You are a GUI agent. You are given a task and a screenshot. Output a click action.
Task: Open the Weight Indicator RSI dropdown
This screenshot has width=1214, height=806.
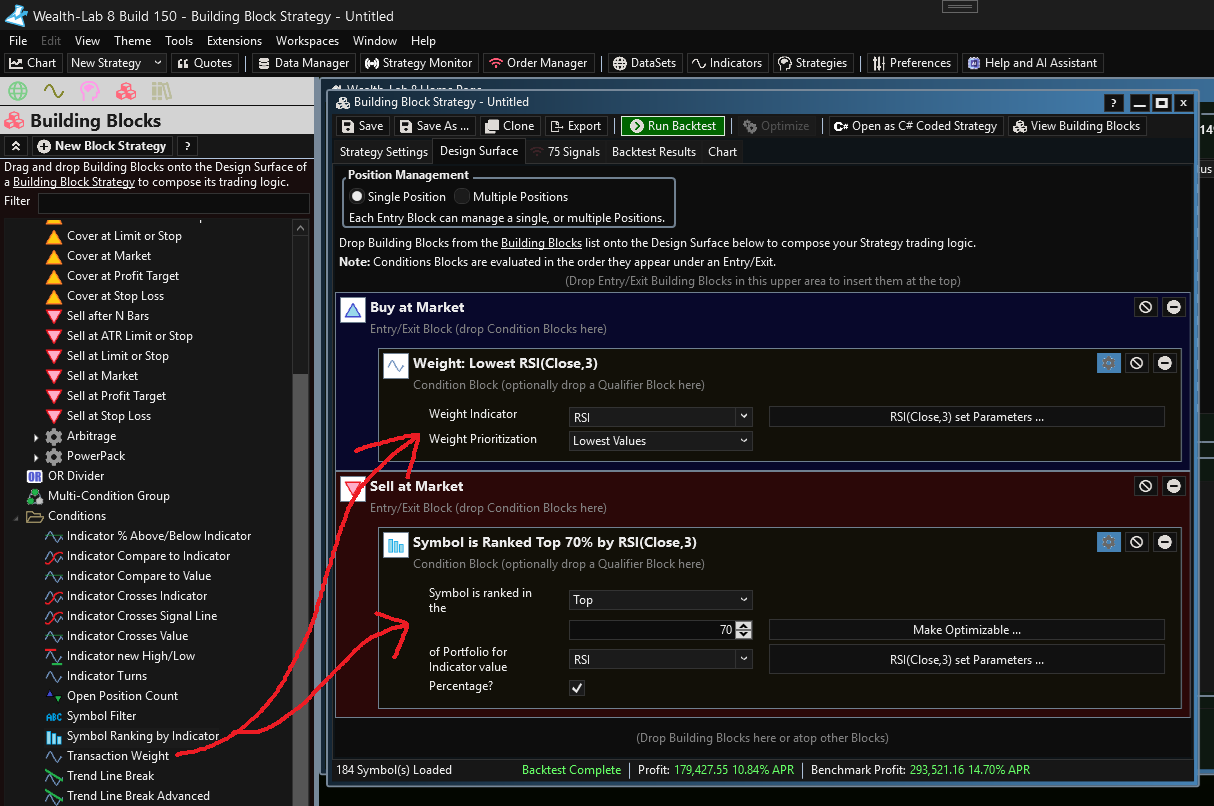660,417
